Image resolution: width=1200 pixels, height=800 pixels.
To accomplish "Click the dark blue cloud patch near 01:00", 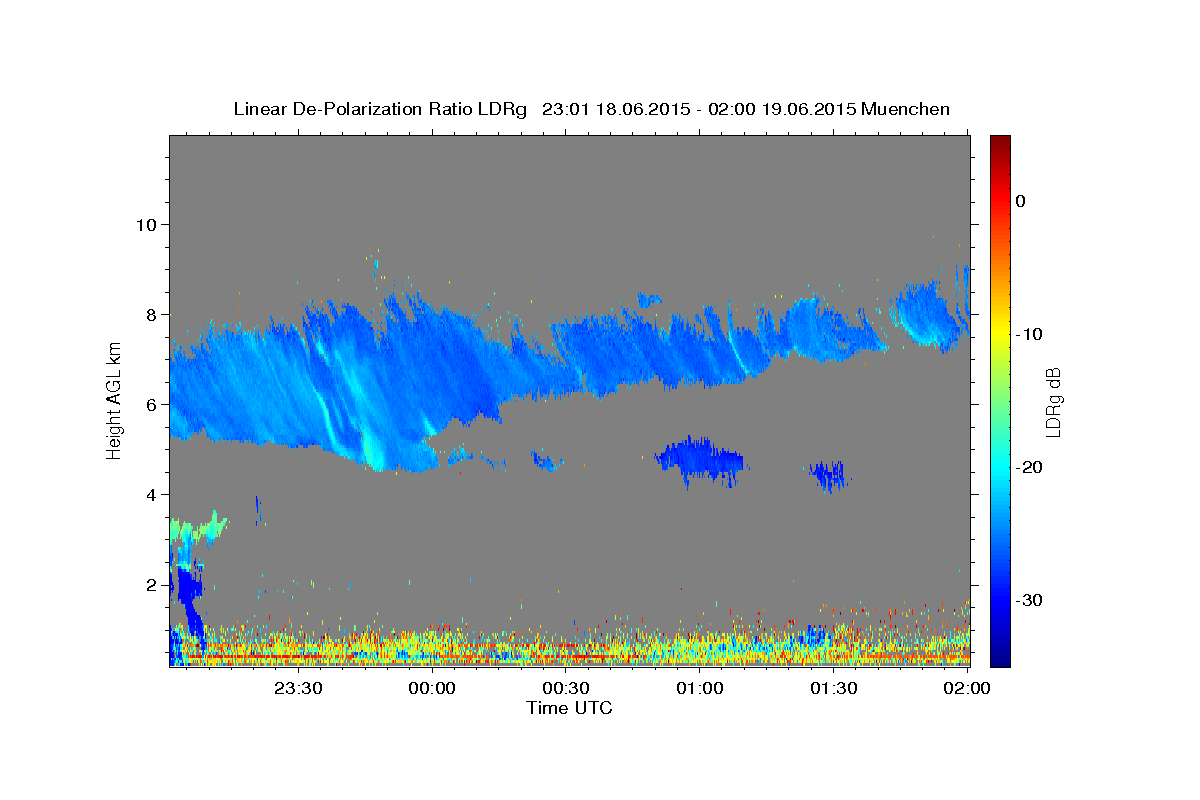I will pyautogui.click(x=700, y=460).
